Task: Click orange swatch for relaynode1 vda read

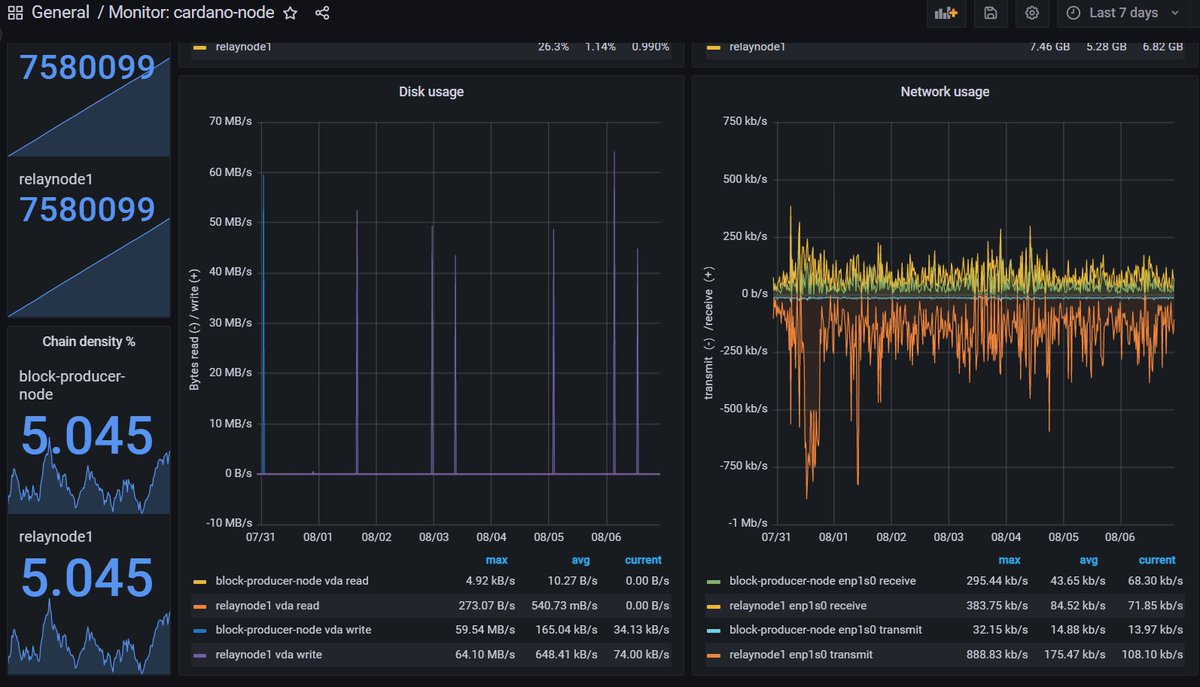Action: [x=200, y=605]
